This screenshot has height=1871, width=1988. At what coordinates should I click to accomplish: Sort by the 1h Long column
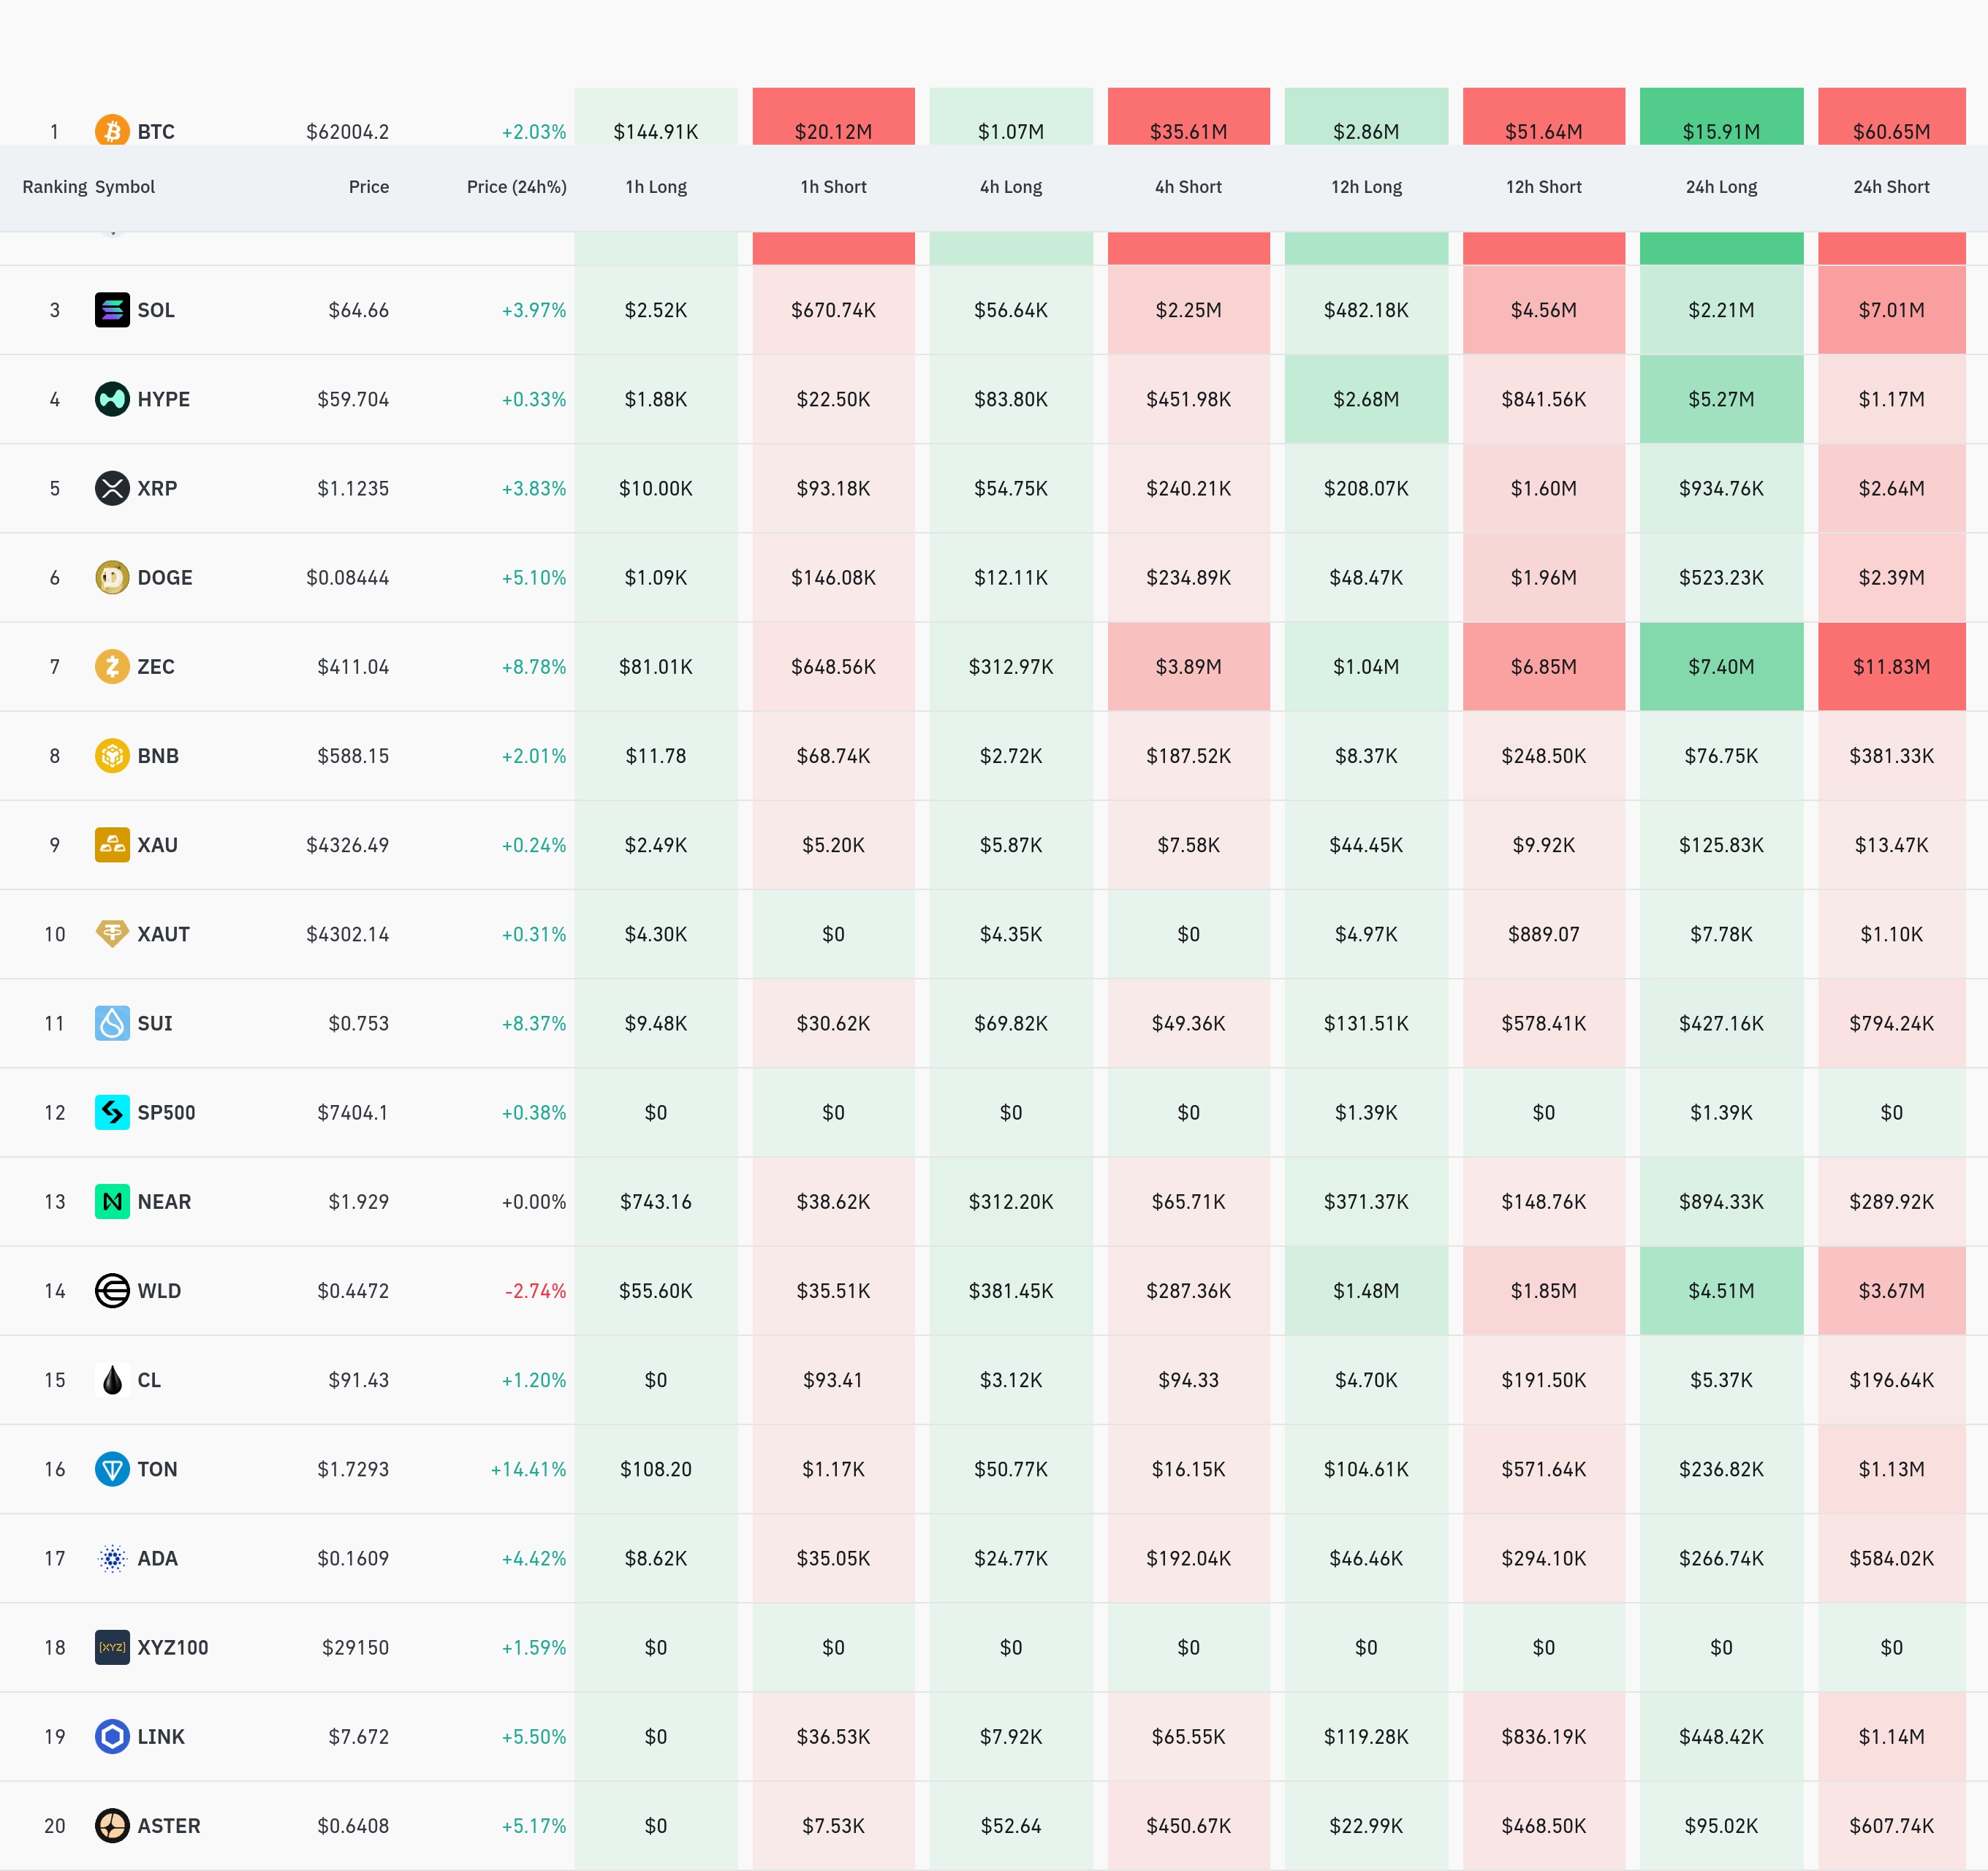point(656,187)
